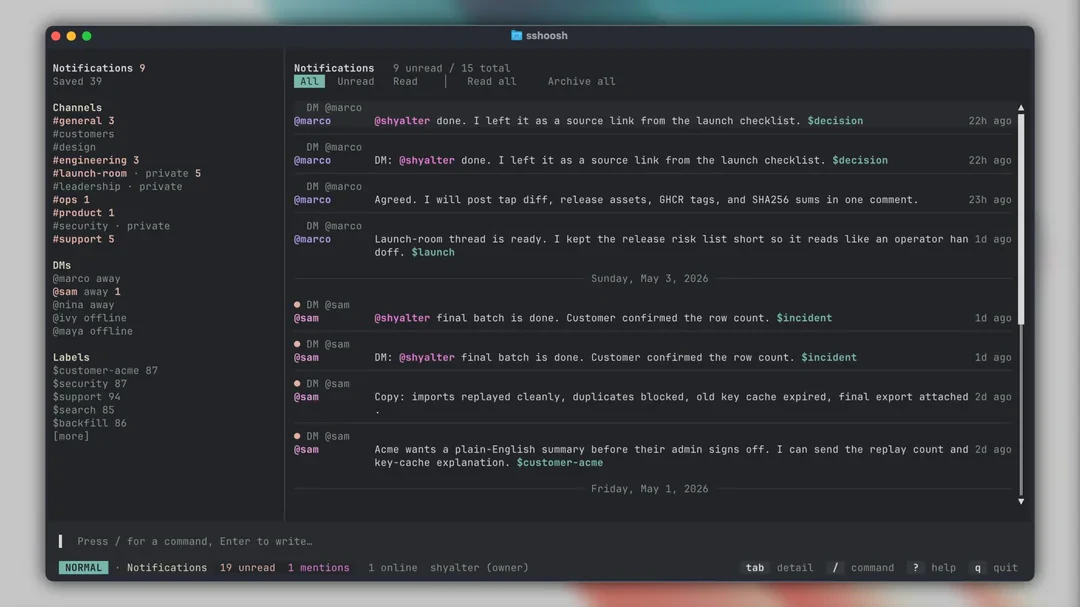Open DM with @sam in sidebar
The height and width of the screenshot is (607, 1080).
(86, 291)
